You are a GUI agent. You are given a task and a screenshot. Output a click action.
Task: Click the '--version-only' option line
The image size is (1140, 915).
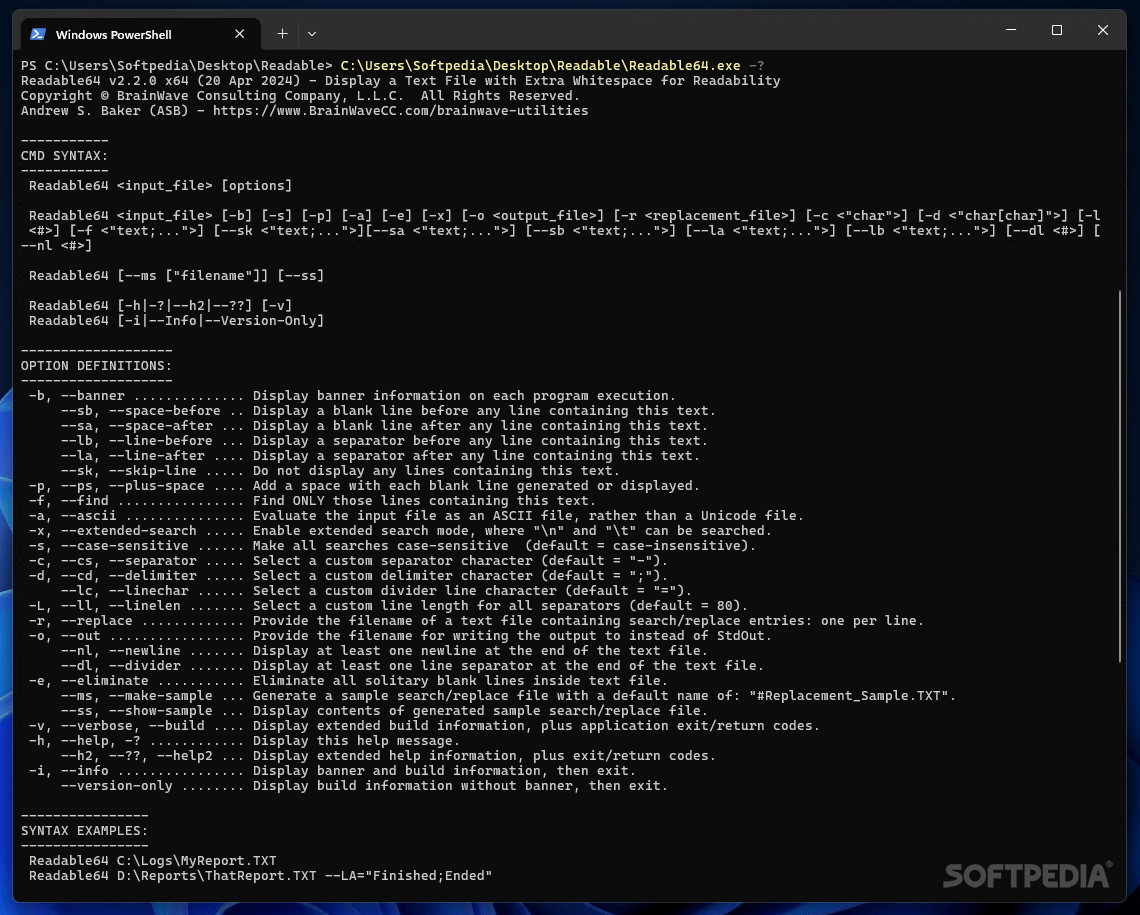pos(364,786)
